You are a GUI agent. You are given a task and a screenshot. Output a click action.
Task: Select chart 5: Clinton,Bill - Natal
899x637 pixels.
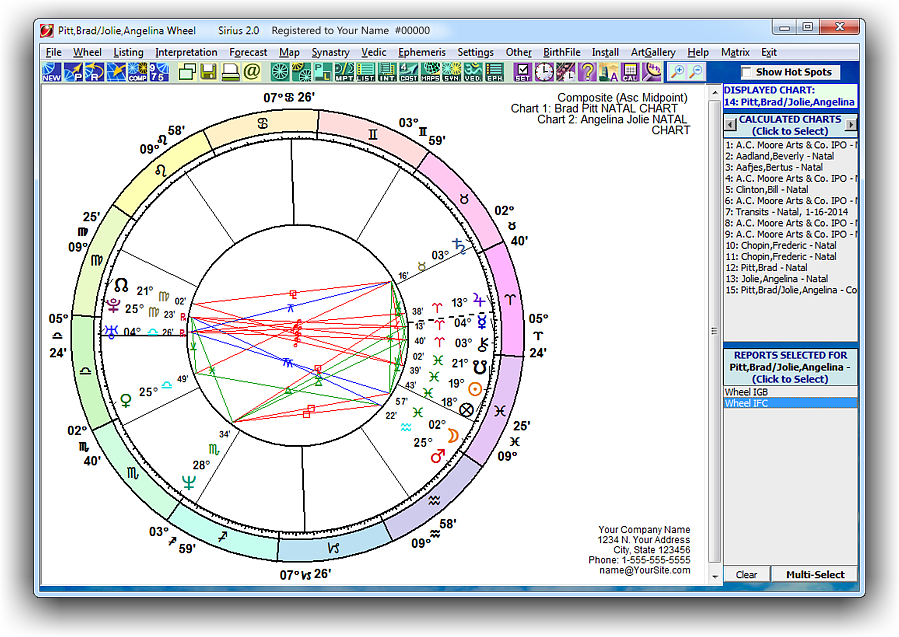pyautogui.click(x=791, y=190)
